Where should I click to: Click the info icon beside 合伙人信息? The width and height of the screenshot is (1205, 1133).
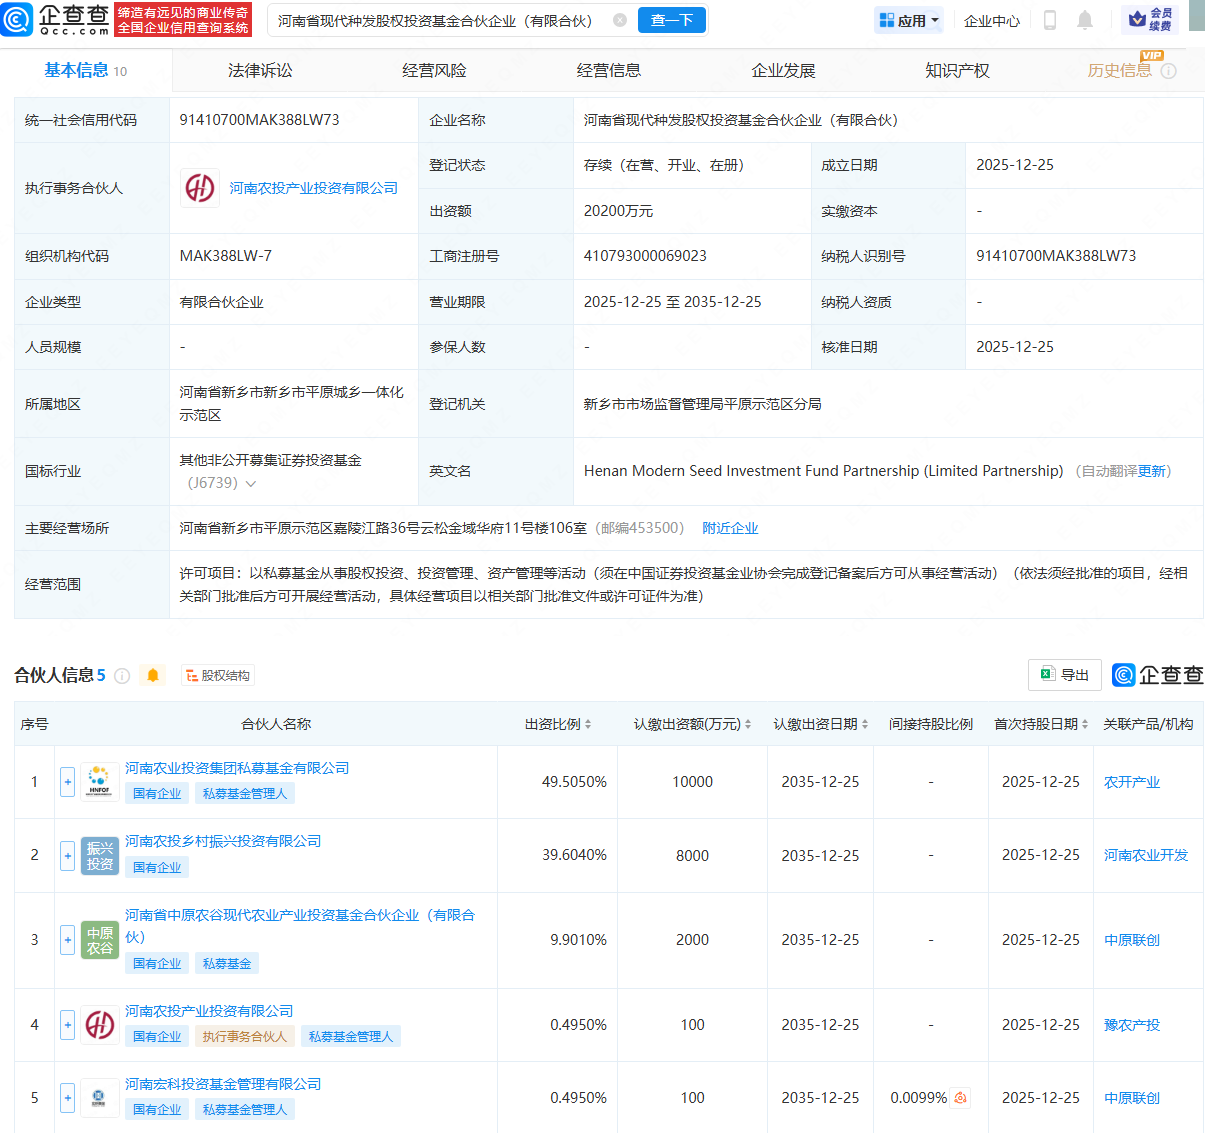(x=123, y=676)
